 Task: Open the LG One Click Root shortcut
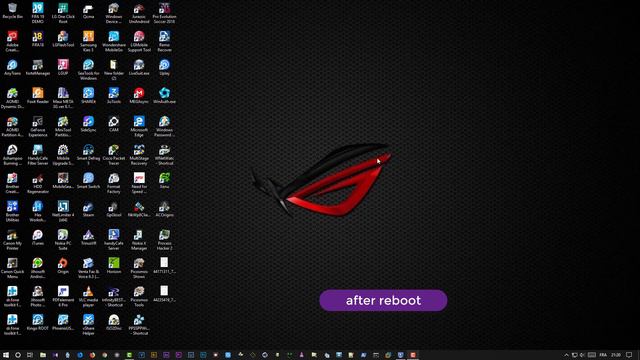[63, 12]
